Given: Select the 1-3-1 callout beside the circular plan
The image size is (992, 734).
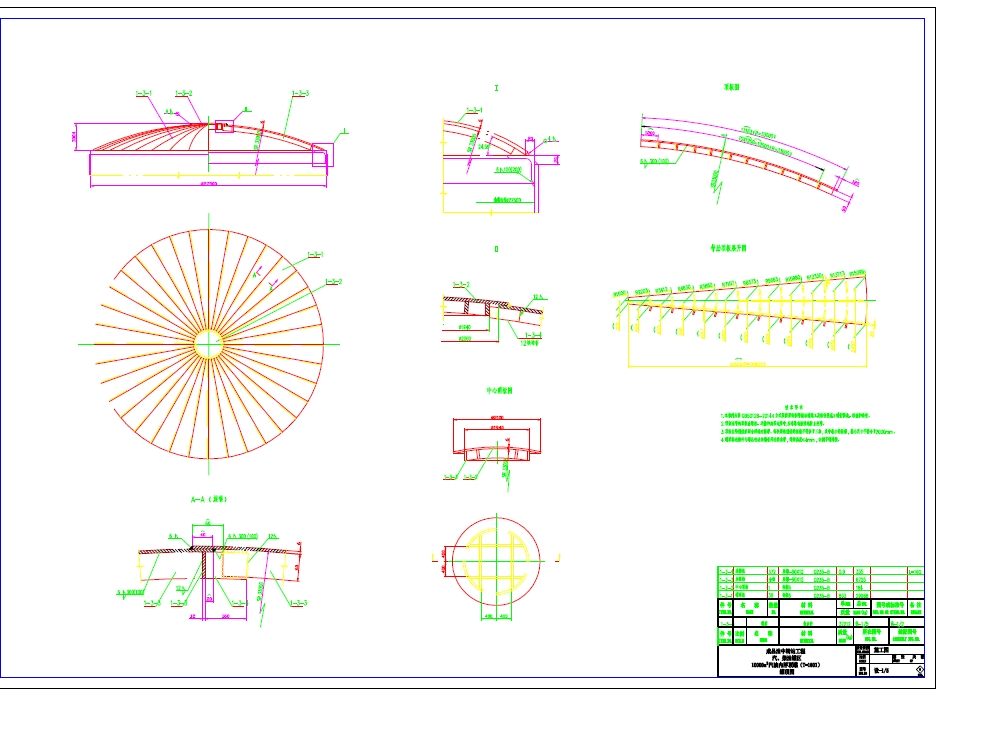Looking at the screenshot, I should click(x=316, y=255).
